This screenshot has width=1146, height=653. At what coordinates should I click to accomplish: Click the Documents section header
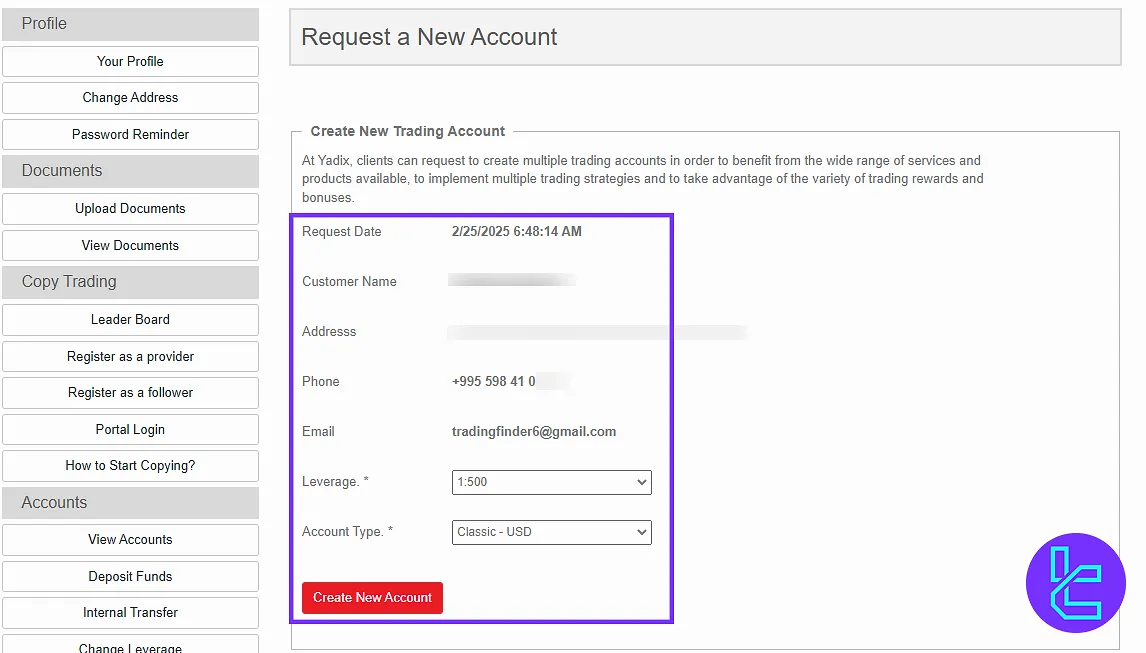point(130,171)
